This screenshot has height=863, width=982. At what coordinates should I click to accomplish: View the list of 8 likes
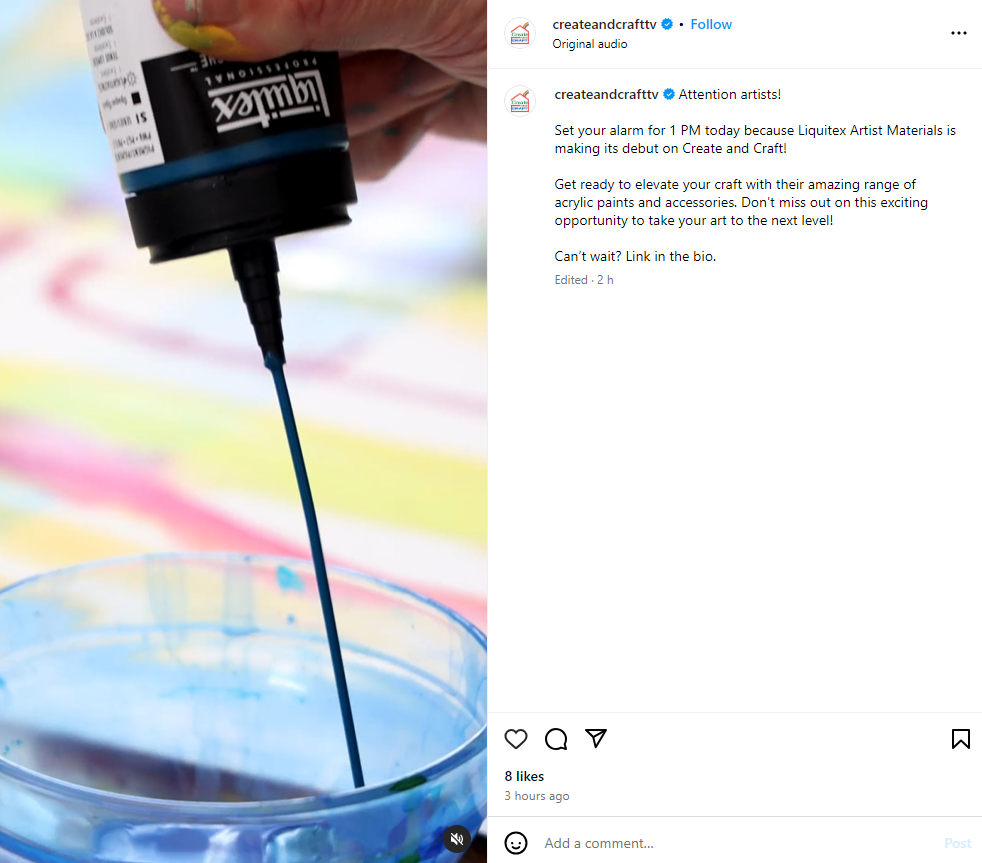pos(524,776)
